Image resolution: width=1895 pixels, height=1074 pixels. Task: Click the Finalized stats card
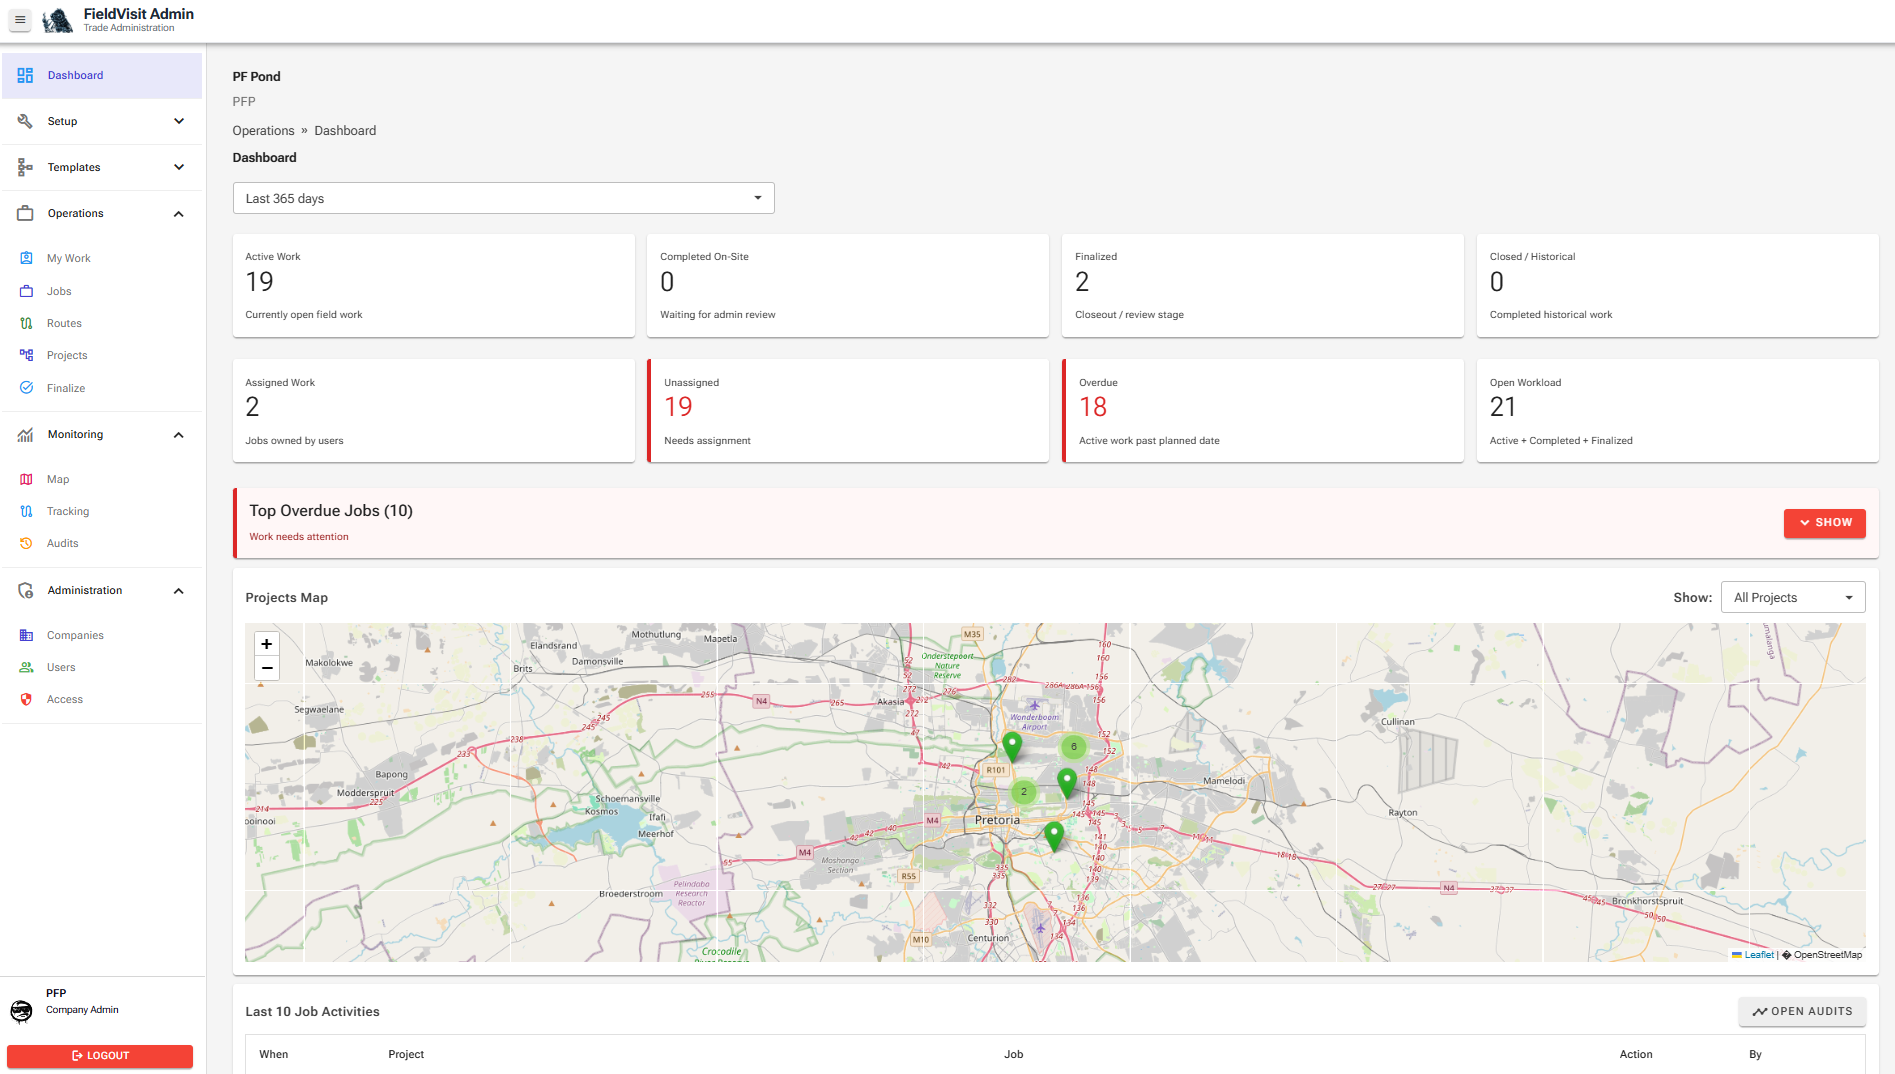point(1263,285)
